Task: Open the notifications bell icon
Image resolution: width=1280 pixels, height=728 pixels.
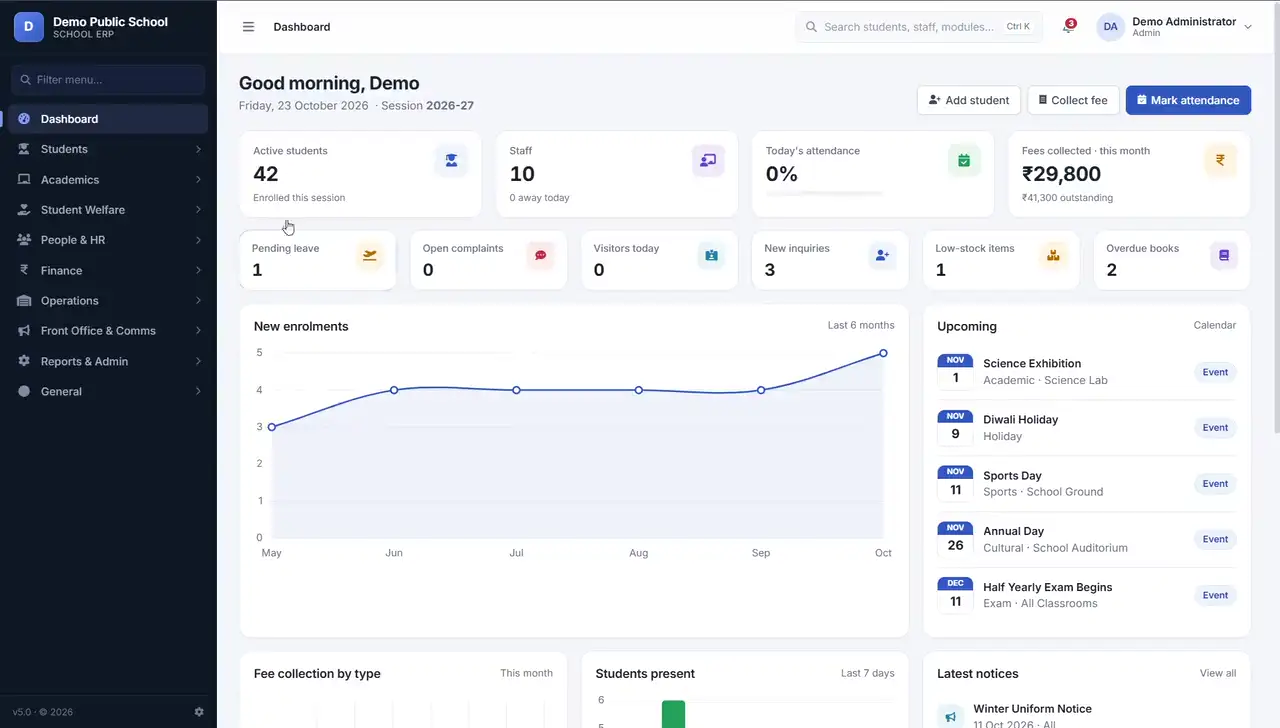Action: [1068, 27]
